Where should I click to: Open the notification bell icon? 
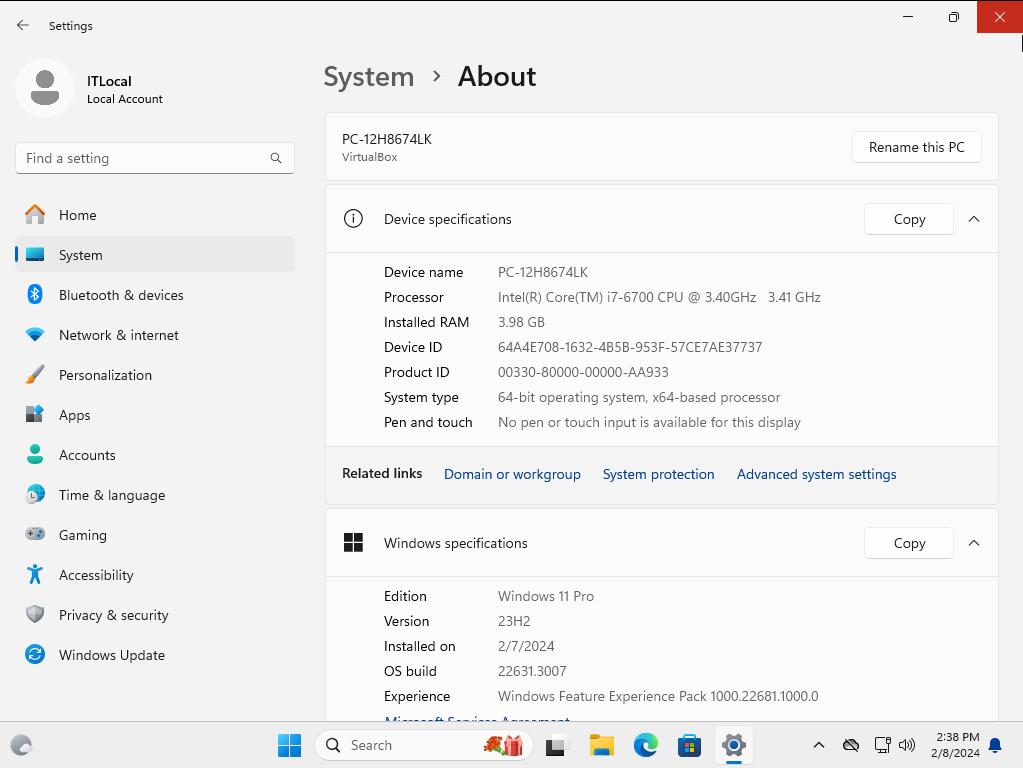tap(996, 745)
